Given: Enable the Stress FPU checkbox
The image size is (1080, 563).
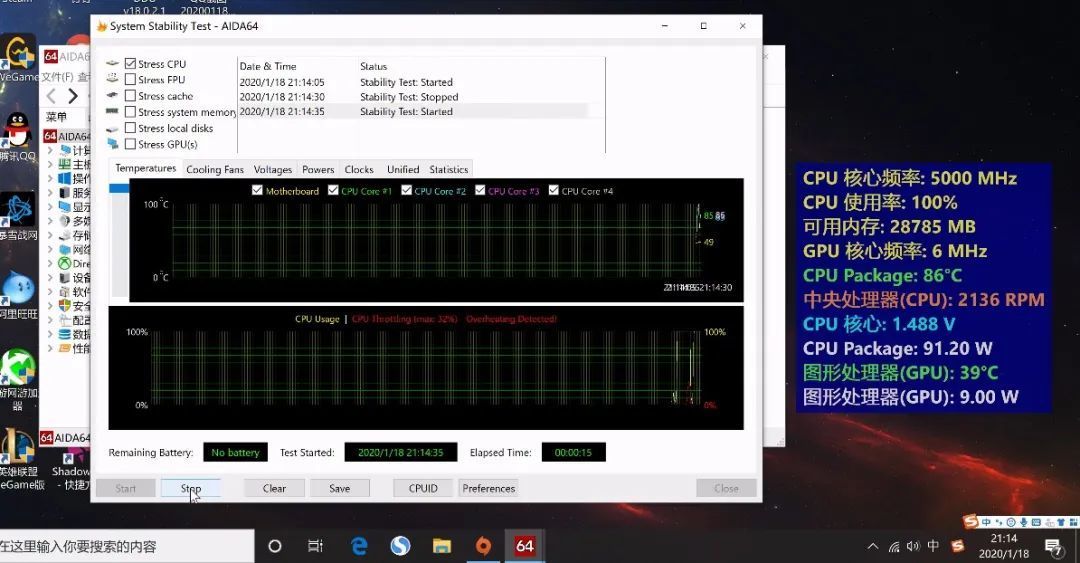Looking at the screenshot, I should coord(130,79).
